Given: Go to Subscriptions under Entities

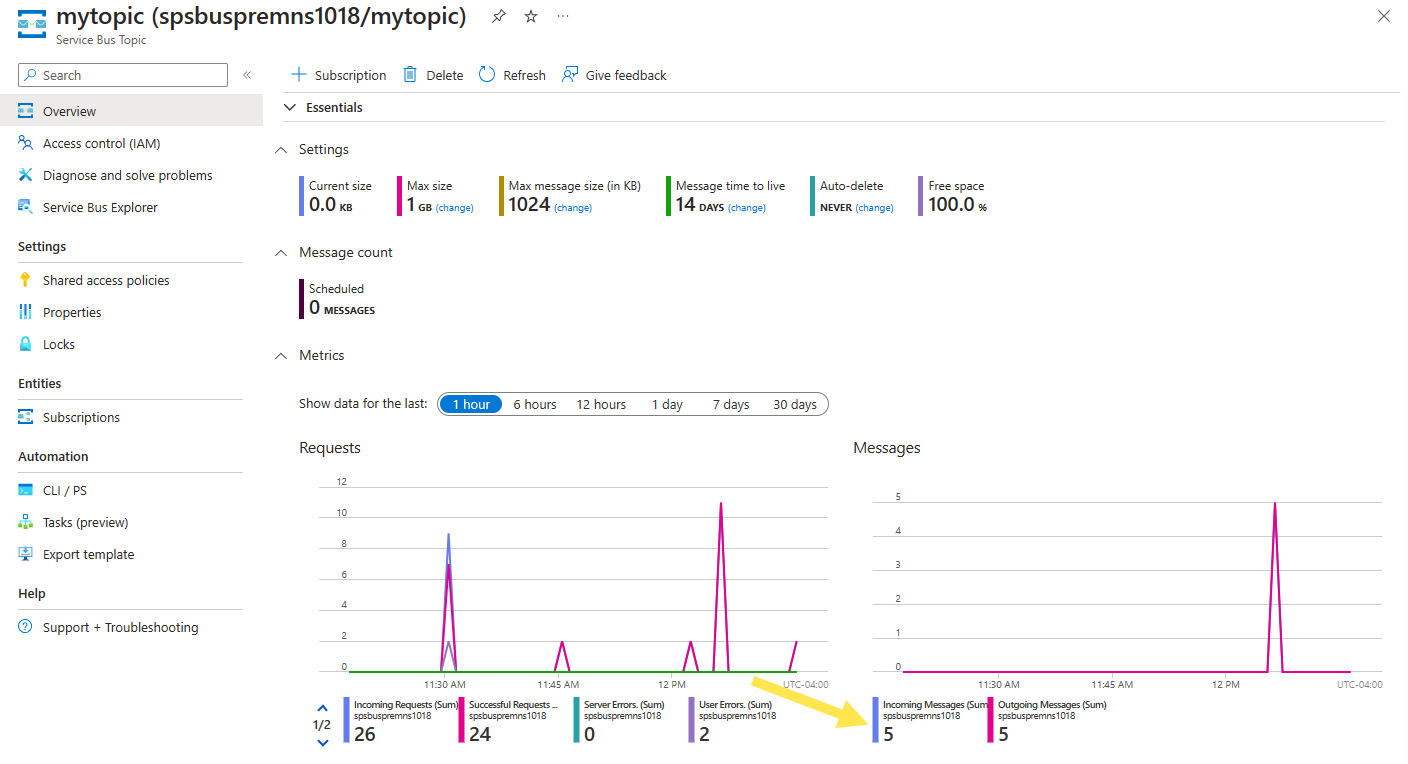Looking at the screenshot, I should click(x=81, y=417).
